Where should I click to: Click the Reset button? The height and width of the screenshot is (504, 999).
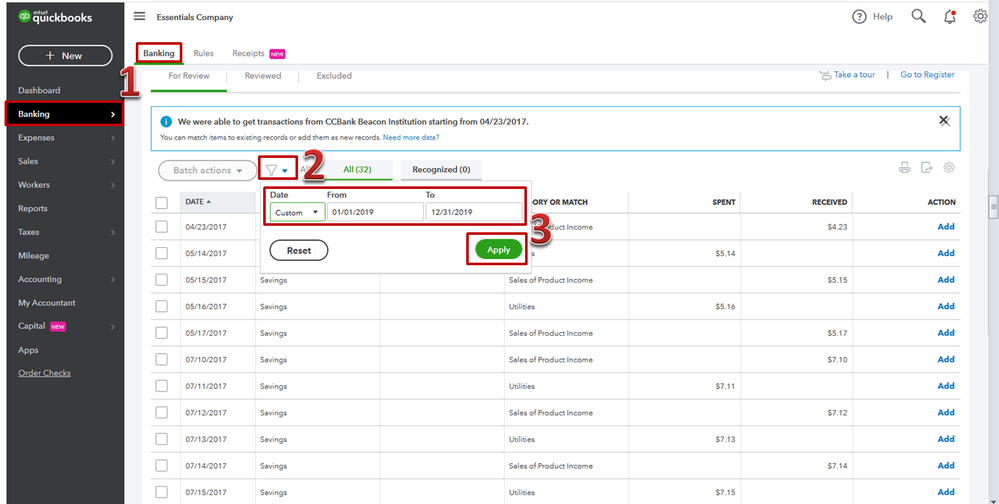pyautogui.click(x=299, y=250)
